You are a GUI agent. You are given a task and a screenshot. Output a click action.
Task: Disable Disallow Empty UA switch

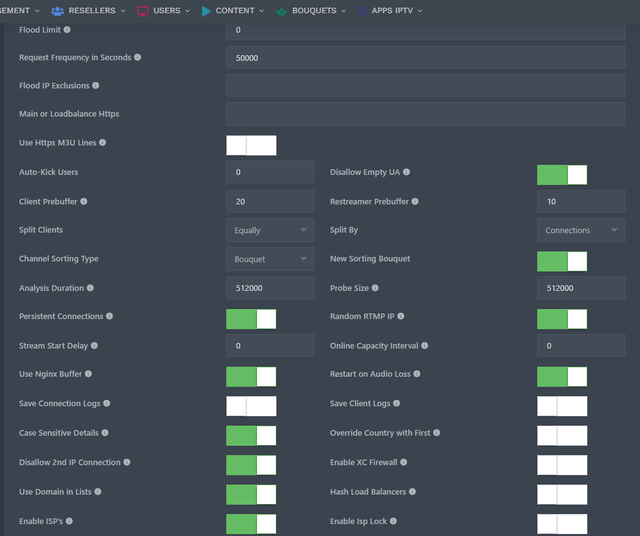[562, 175]
